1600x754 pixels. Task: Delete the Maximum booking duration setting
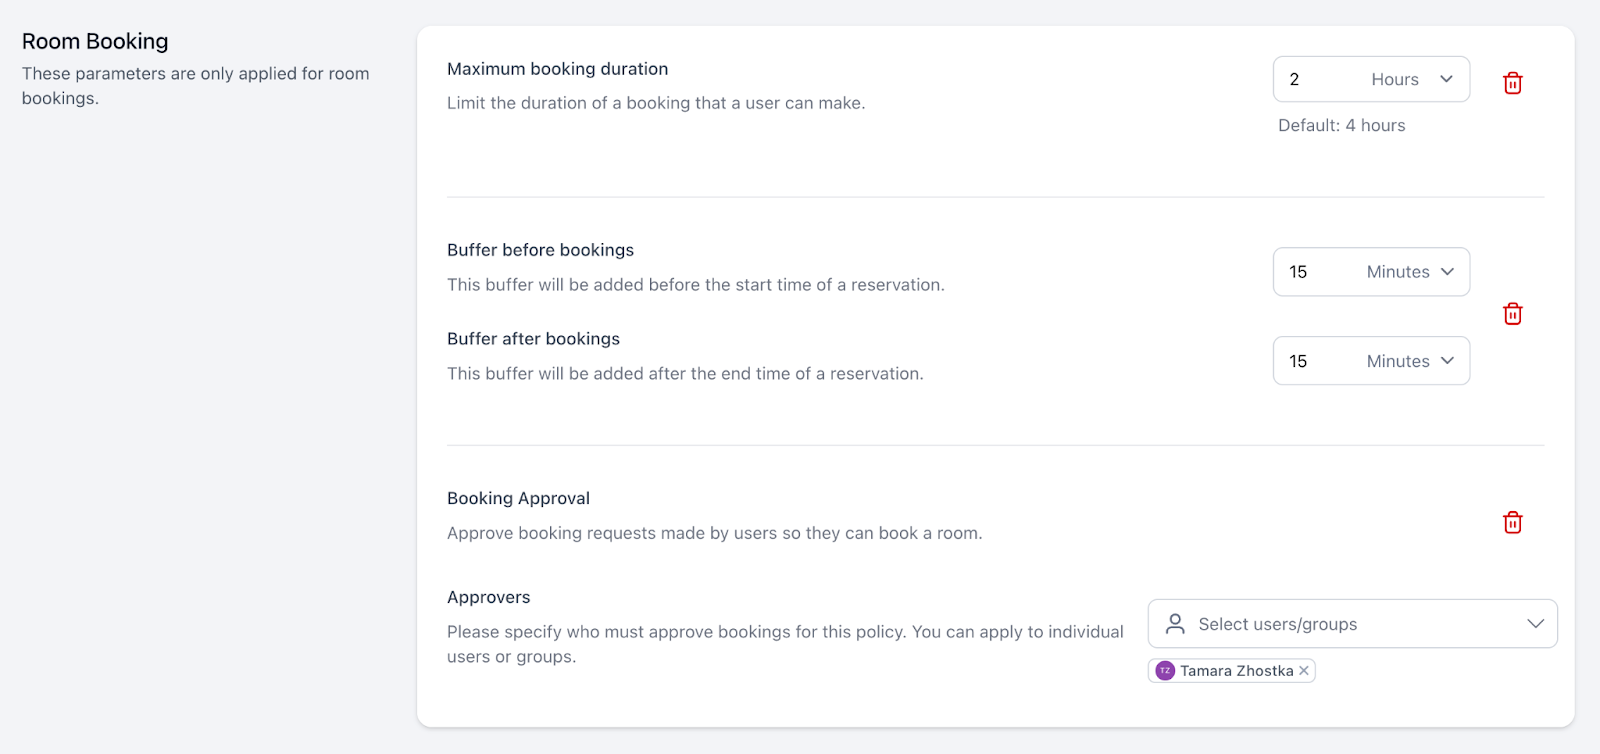click(1512, 83)
